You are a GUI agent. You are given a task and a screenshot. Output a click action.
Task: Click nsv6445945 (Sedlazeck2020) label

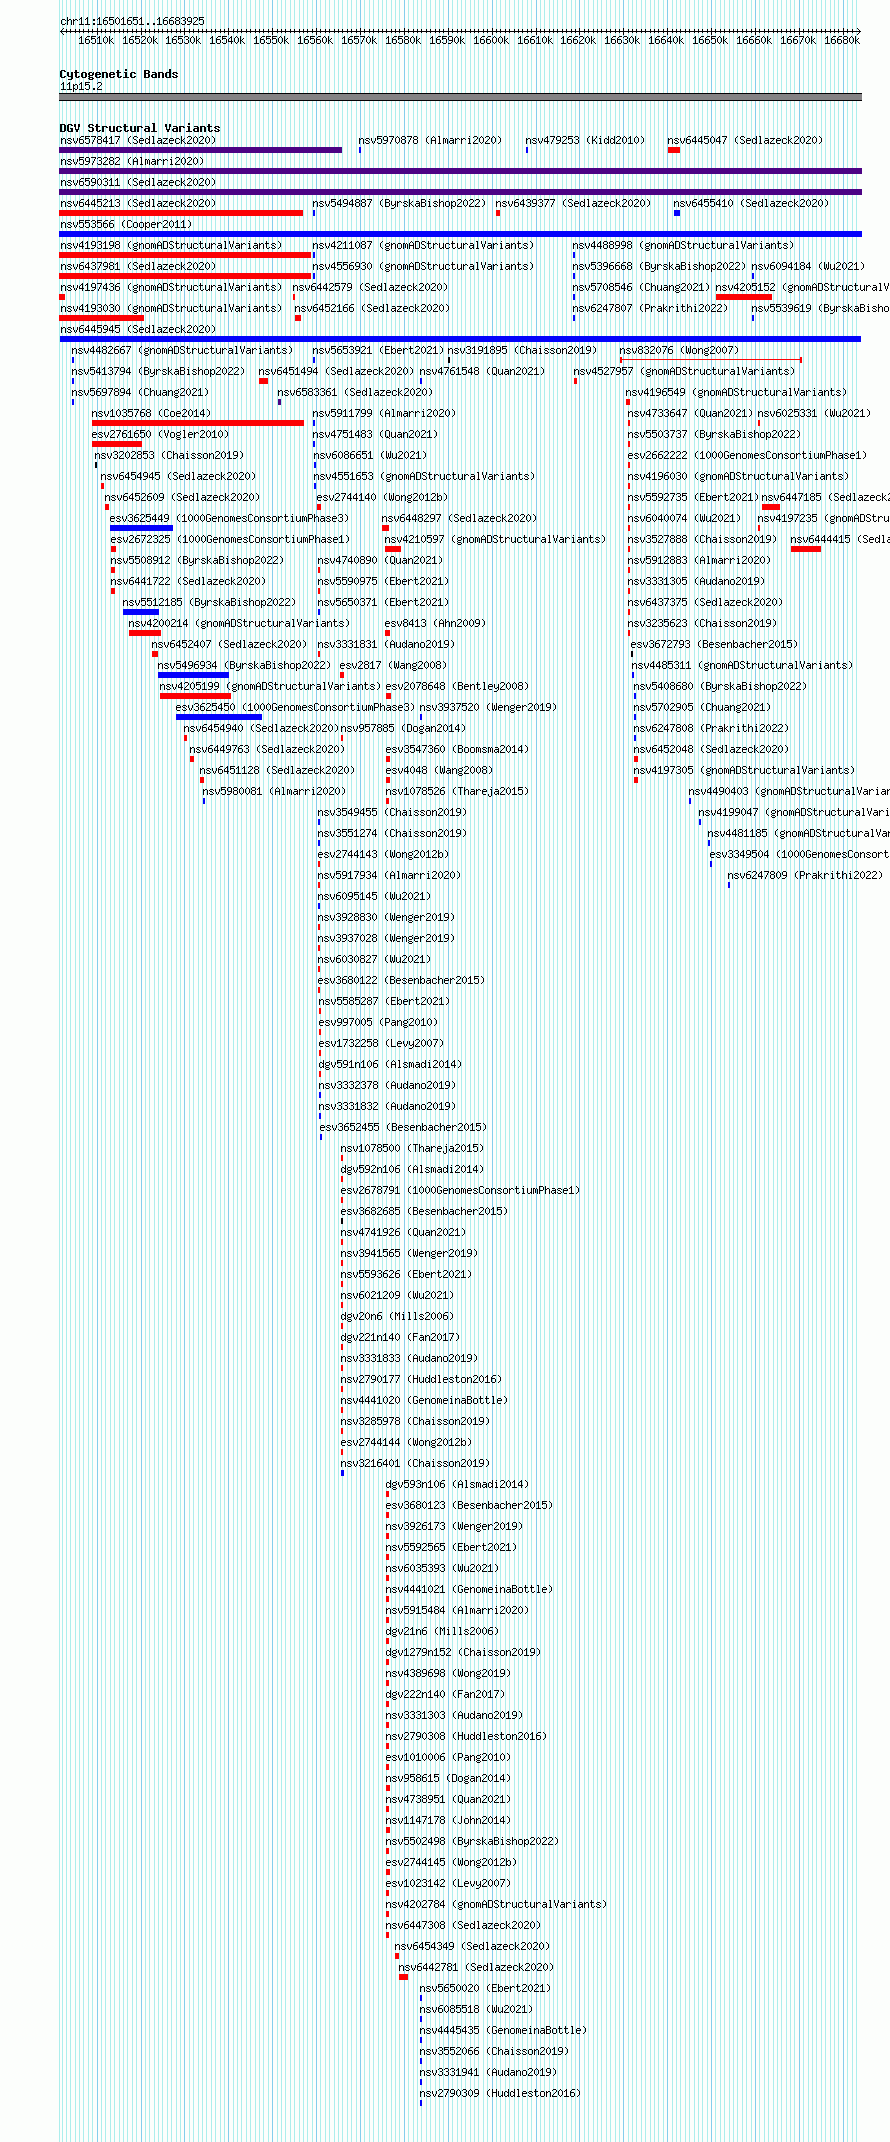point(138,330)
